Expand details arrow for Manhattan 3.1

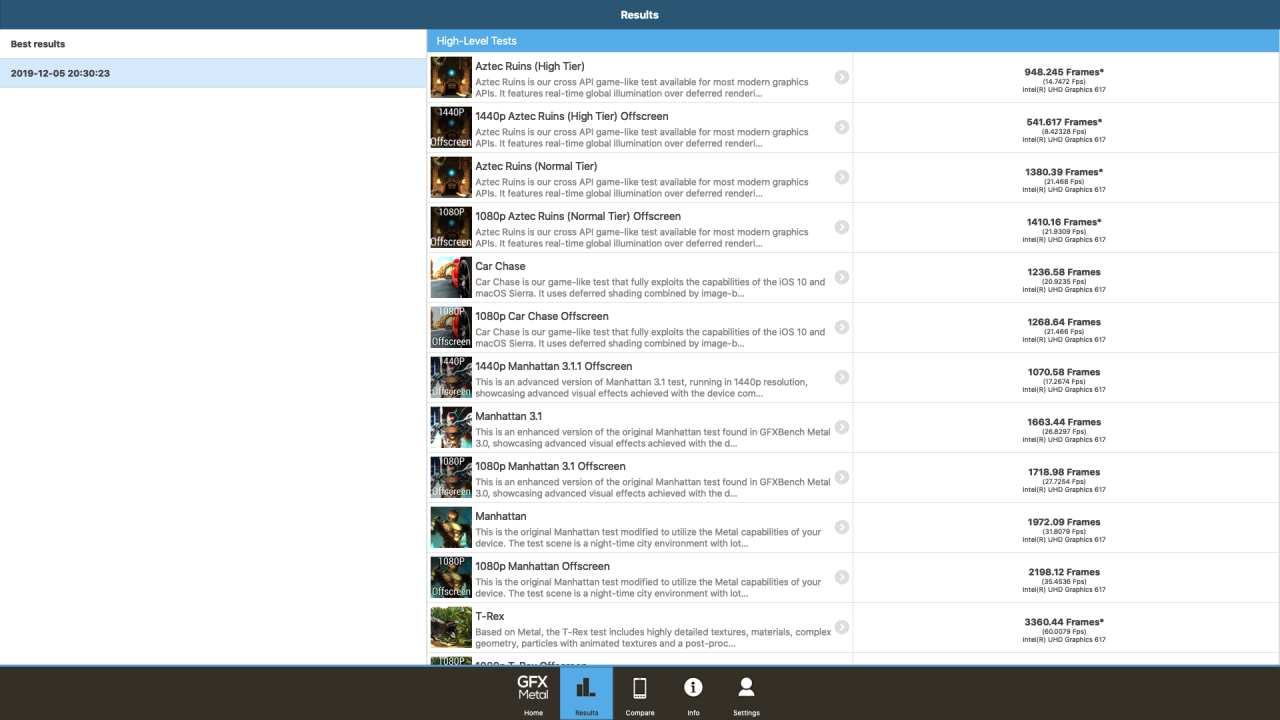842,427
